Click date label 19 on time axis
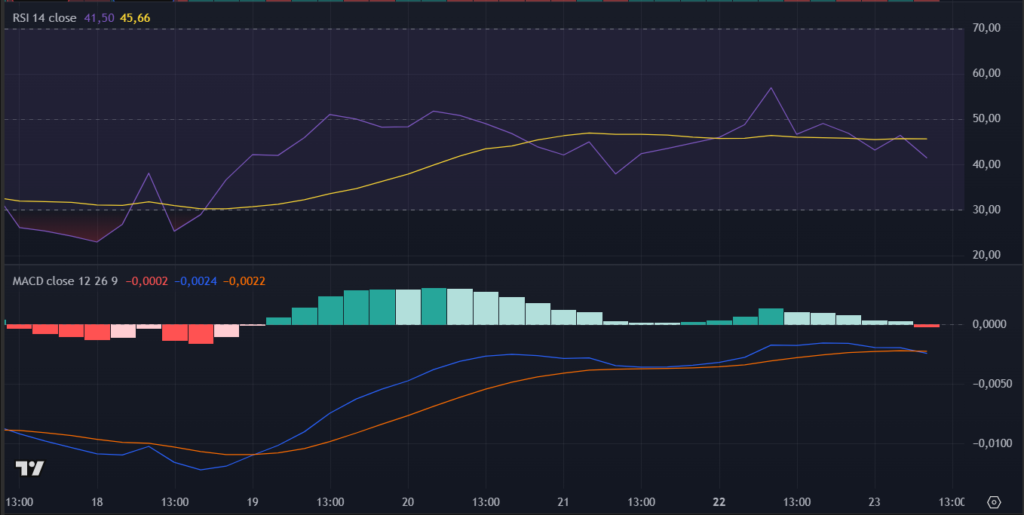The height and width of the screenshot is (515, 1024). click(253, 502)
